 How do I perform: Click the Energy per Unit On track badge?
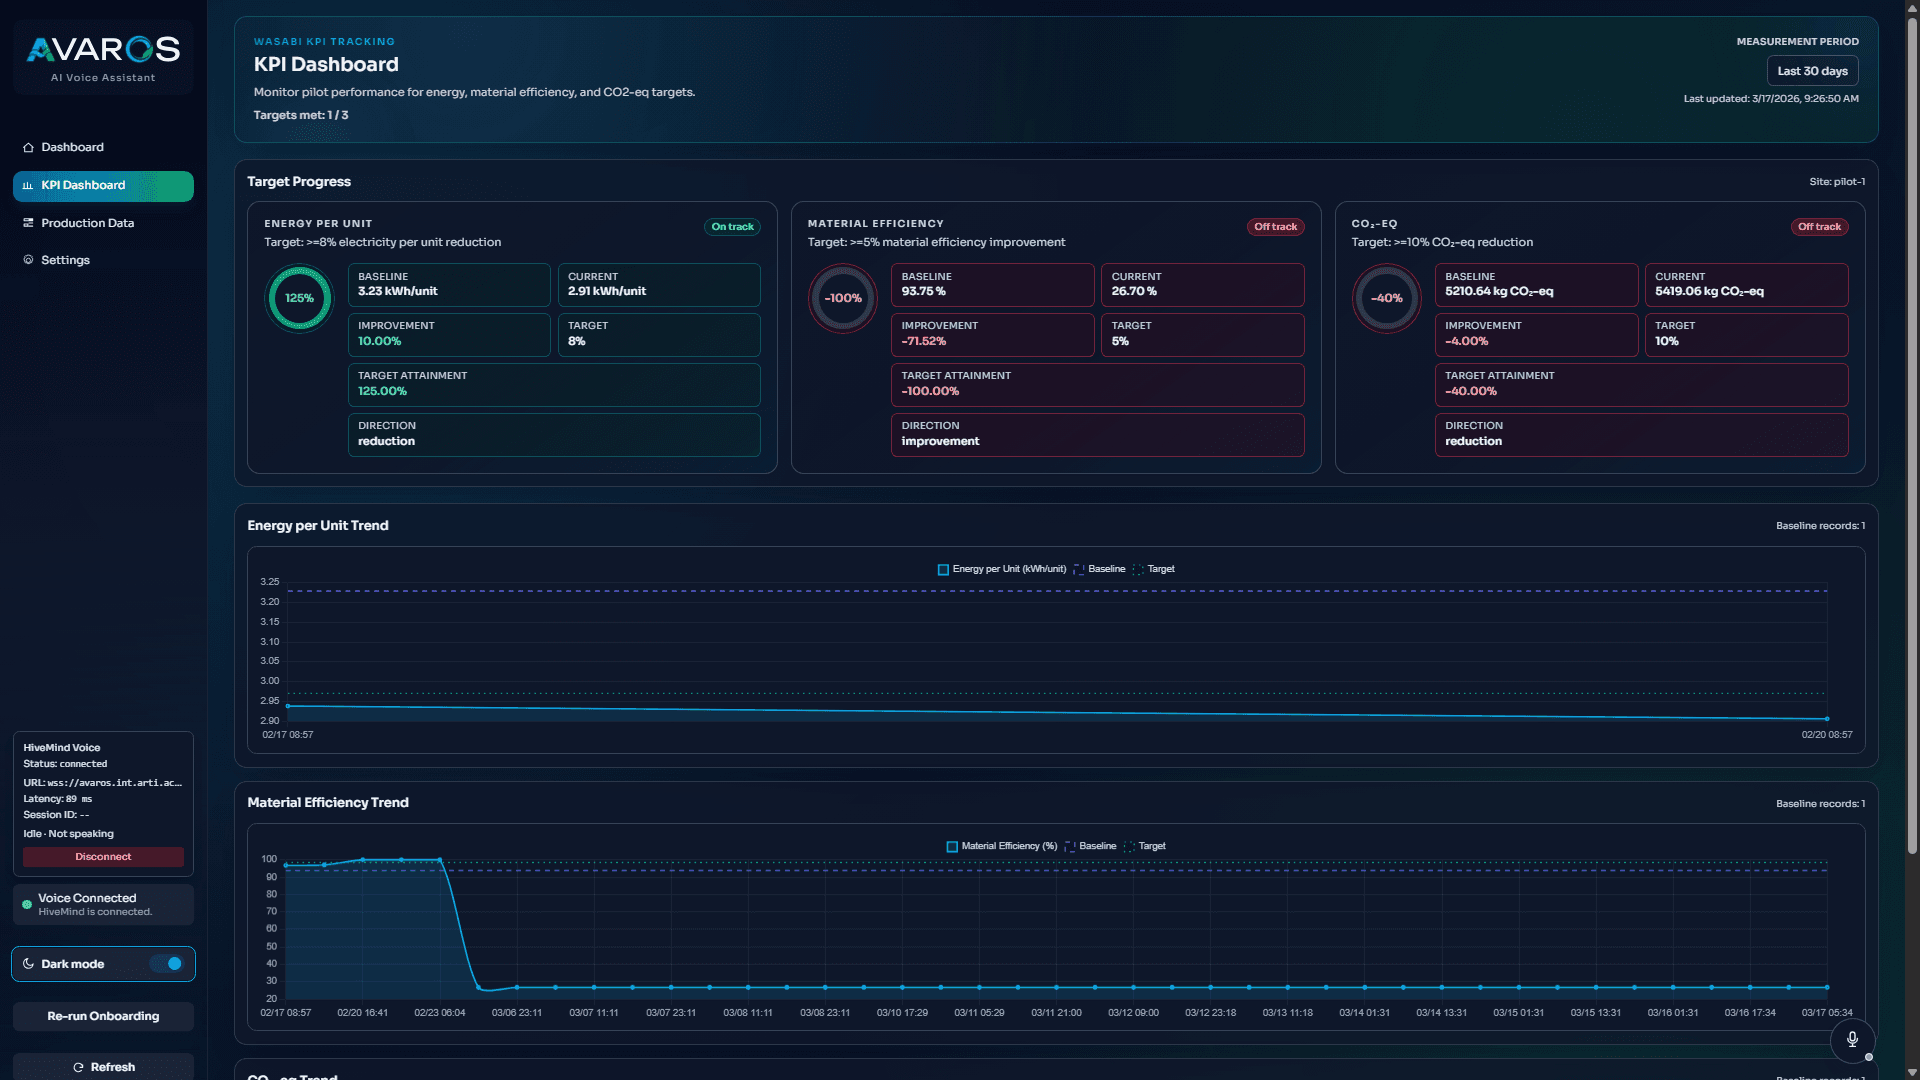pyautogui.click(x=732, y=227)
